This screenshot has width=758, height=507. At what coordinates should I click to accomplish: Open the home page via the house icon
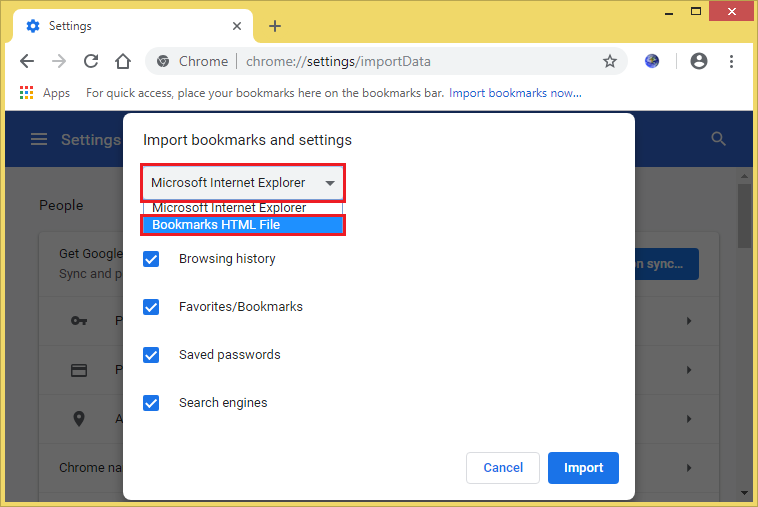point(123,61)
